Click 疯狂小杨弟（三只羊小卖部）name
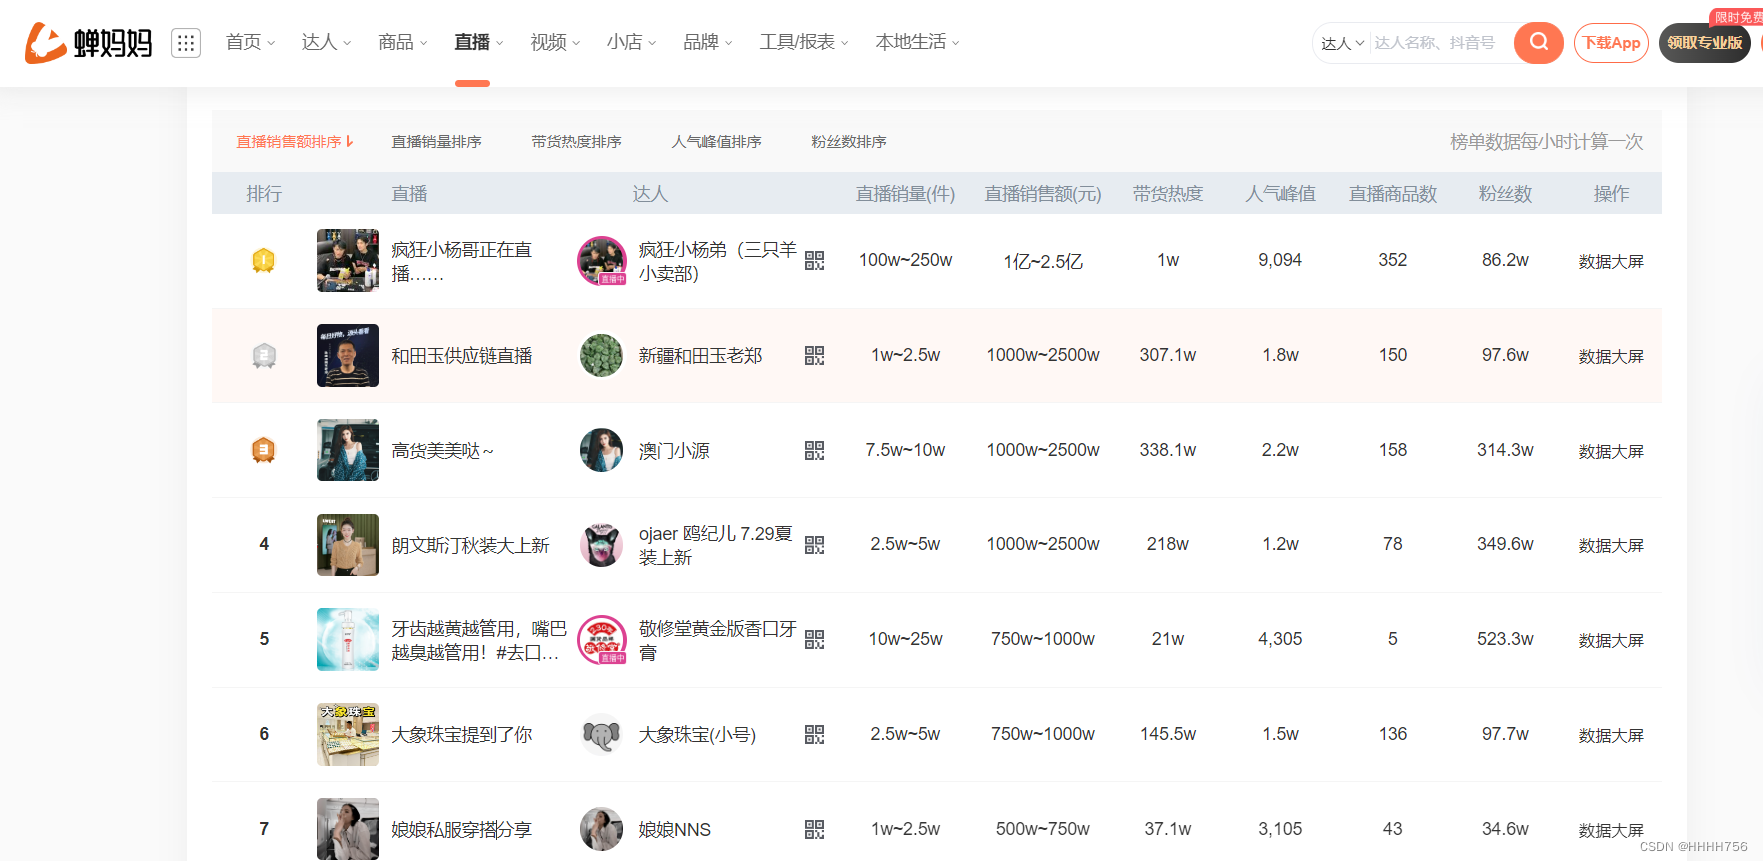 click(717, 261)
